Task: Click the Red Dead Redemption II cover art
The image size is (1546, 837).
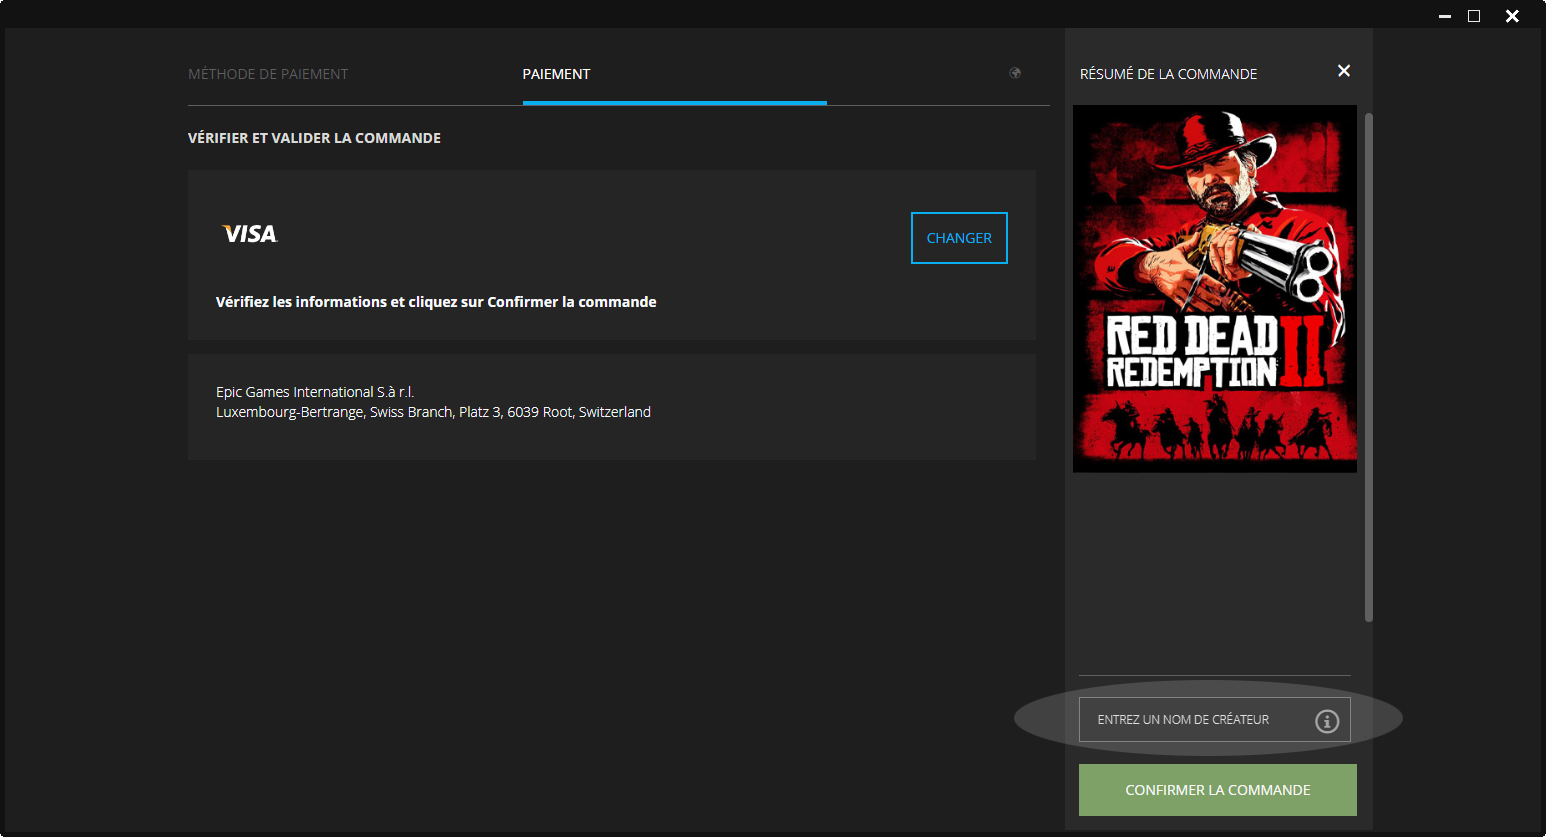Action: point(1214,289)
